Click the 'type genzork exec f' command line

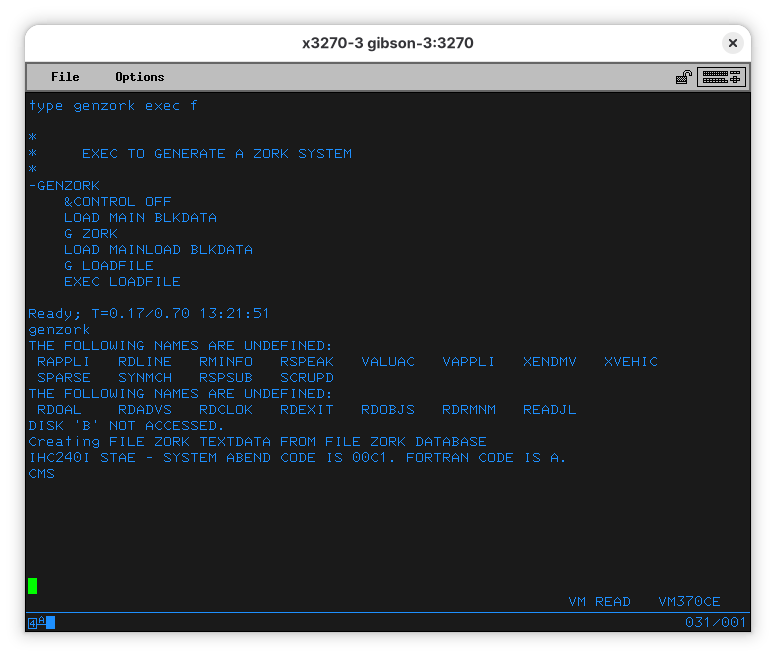(113, 106)
